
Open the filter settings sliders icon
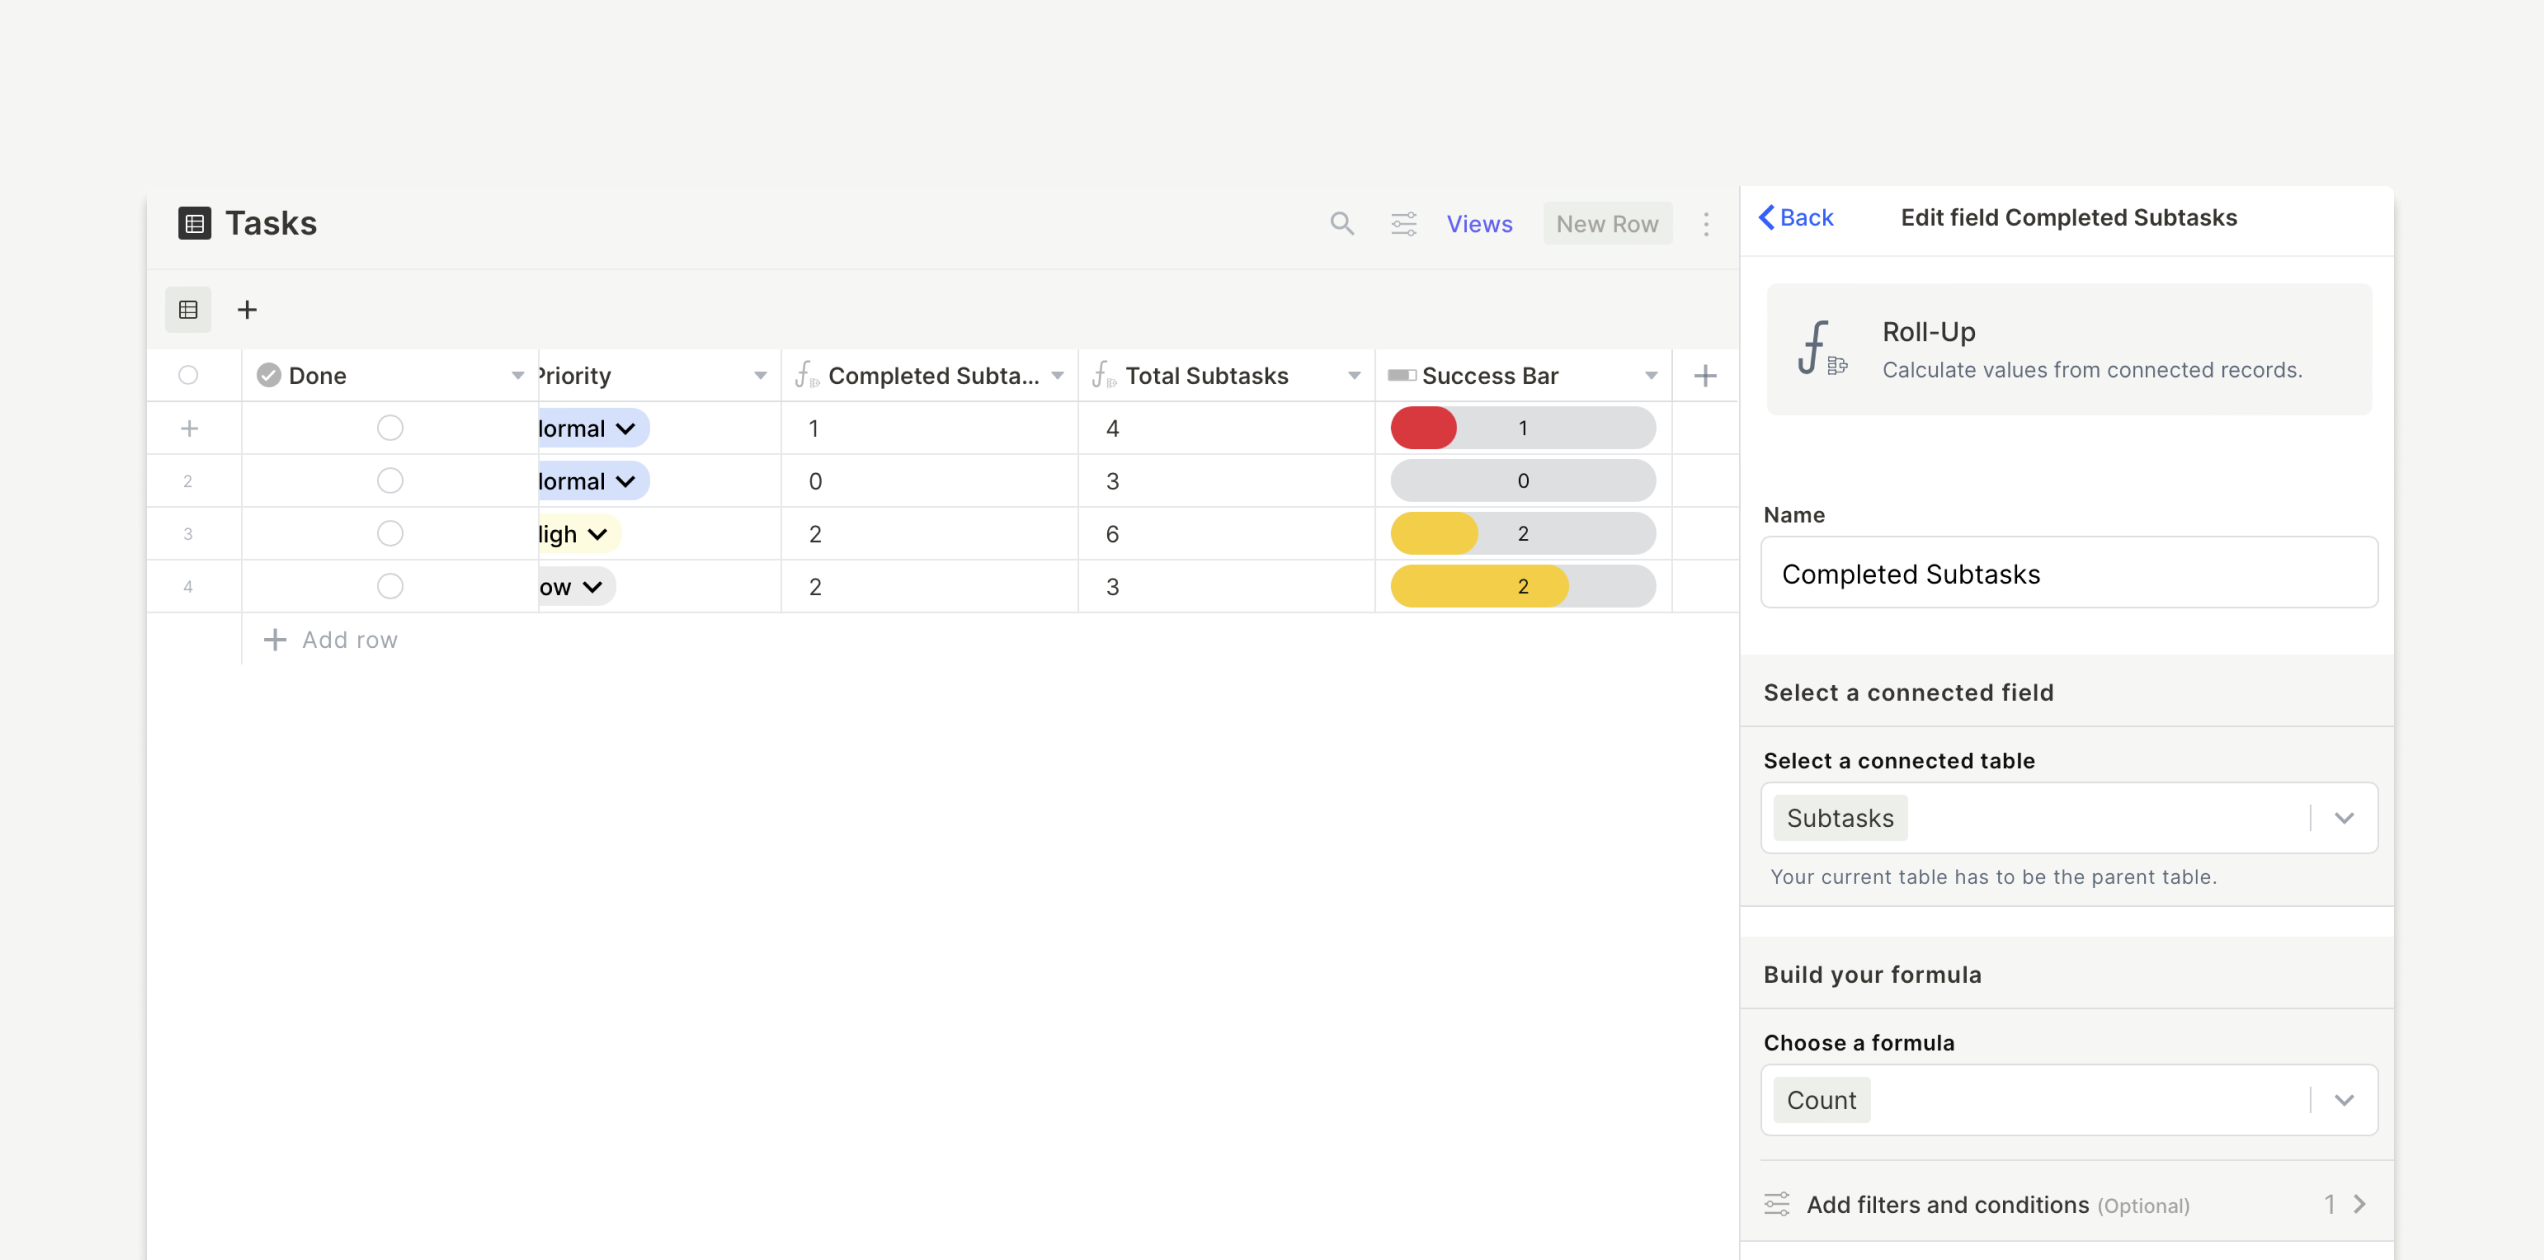[x=1403, y=224]
